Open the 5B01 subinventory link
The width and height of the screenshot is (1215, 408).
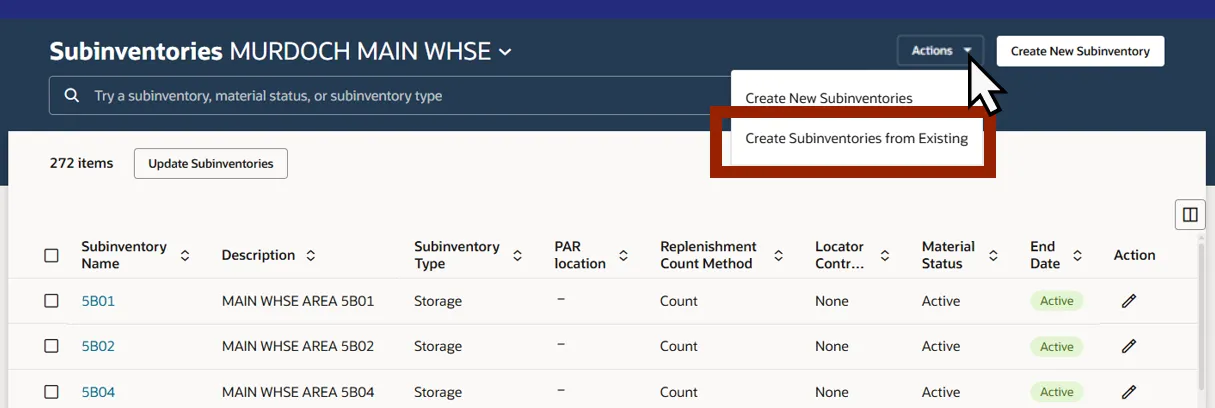[x=98, y=301]
